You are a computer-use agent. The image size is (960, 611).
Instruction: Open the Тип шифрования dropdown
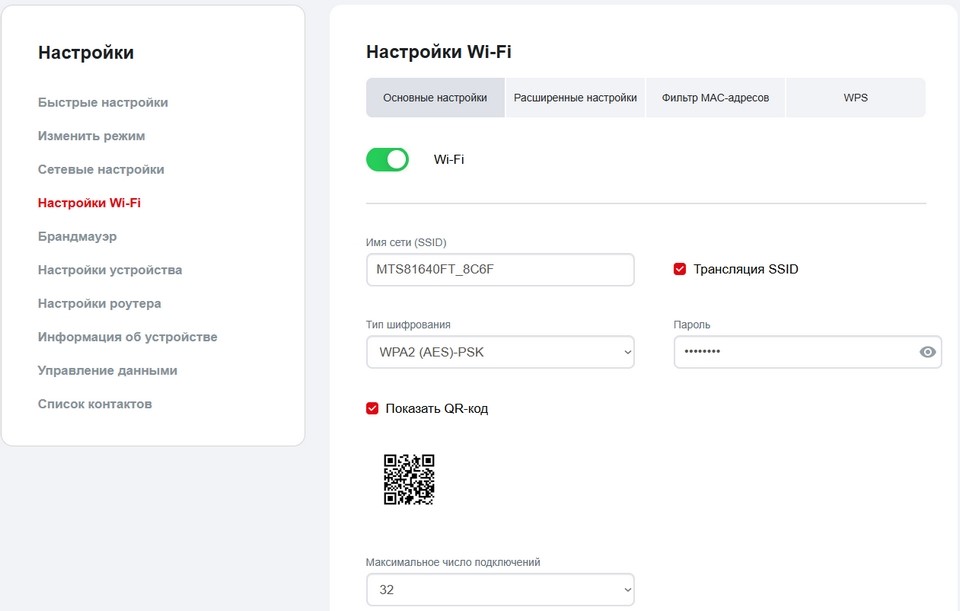coord(500,352)
